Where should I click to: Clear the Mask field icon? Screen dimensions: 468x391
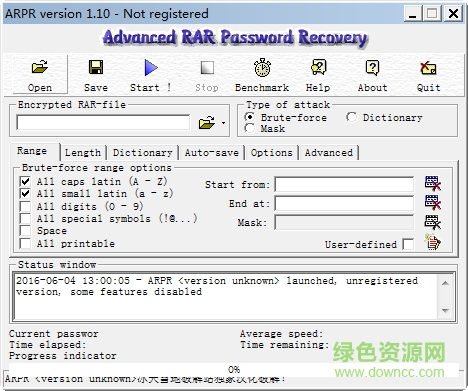pos(433,222)
